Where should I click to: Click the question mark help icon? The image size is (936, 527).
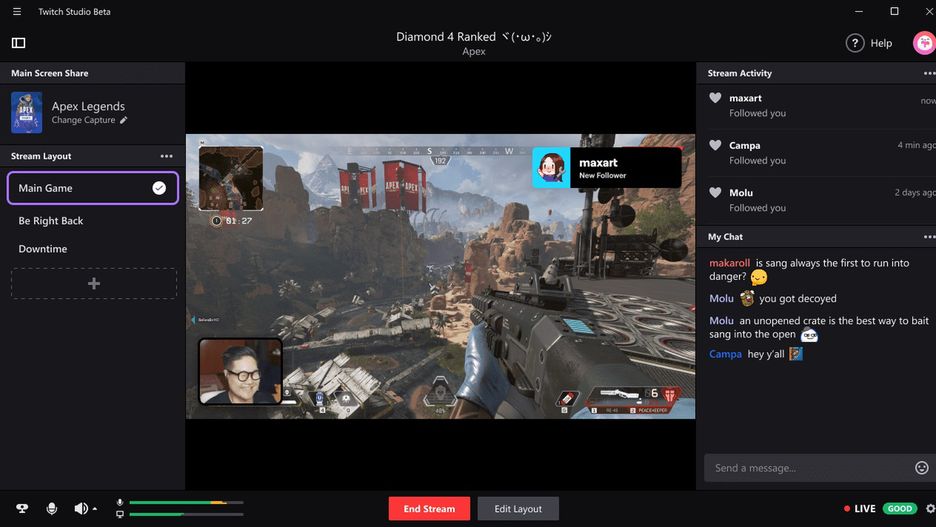[x=855, y=43]
